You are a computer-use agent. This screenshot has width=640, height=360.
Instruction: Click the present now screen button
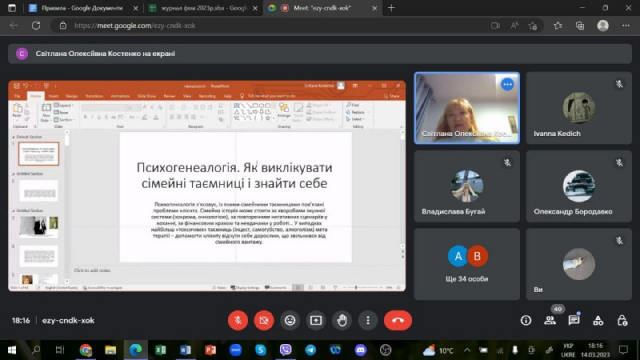pyautogui.click(x=316, y=320)
